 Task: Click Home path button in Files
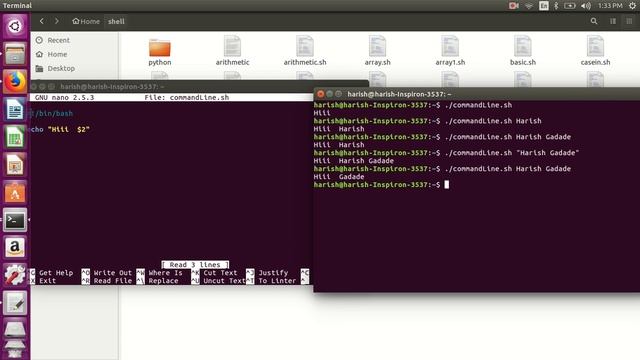click(x=86, y=21)
